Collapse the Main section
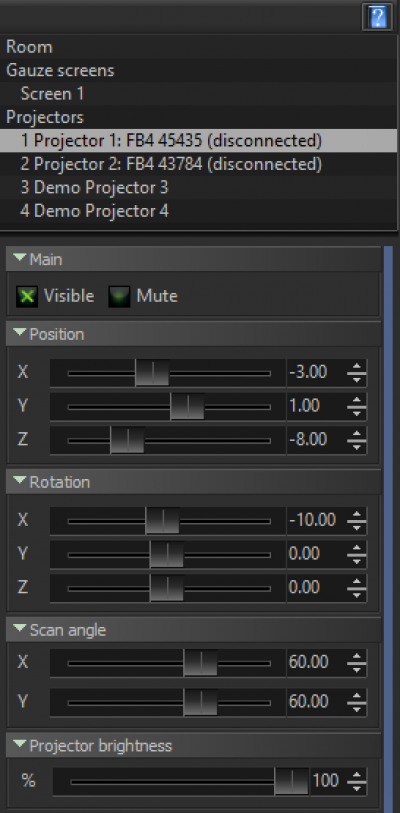The image size is (400, 813). [x=20, y=258]
